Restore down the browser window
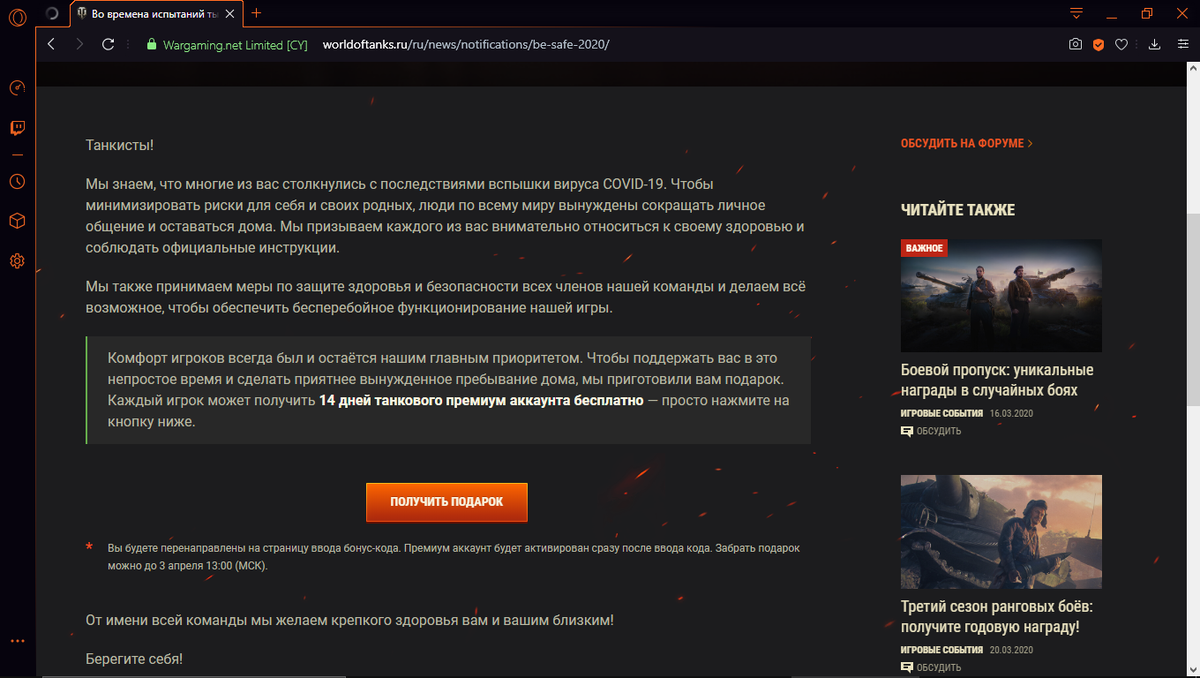Image resolution: width=1200 pixels, height=678 pixels. click(1147, 13)
